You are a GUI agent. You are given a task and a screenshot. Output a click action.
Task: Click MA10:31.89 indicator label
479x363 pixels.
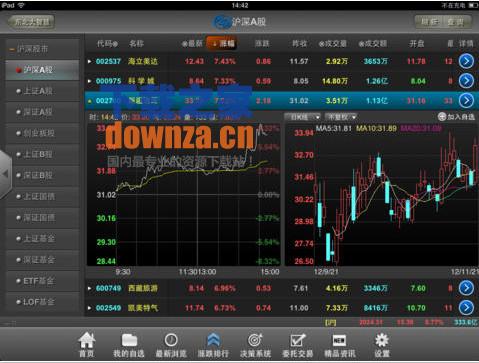tap(377, 128)
